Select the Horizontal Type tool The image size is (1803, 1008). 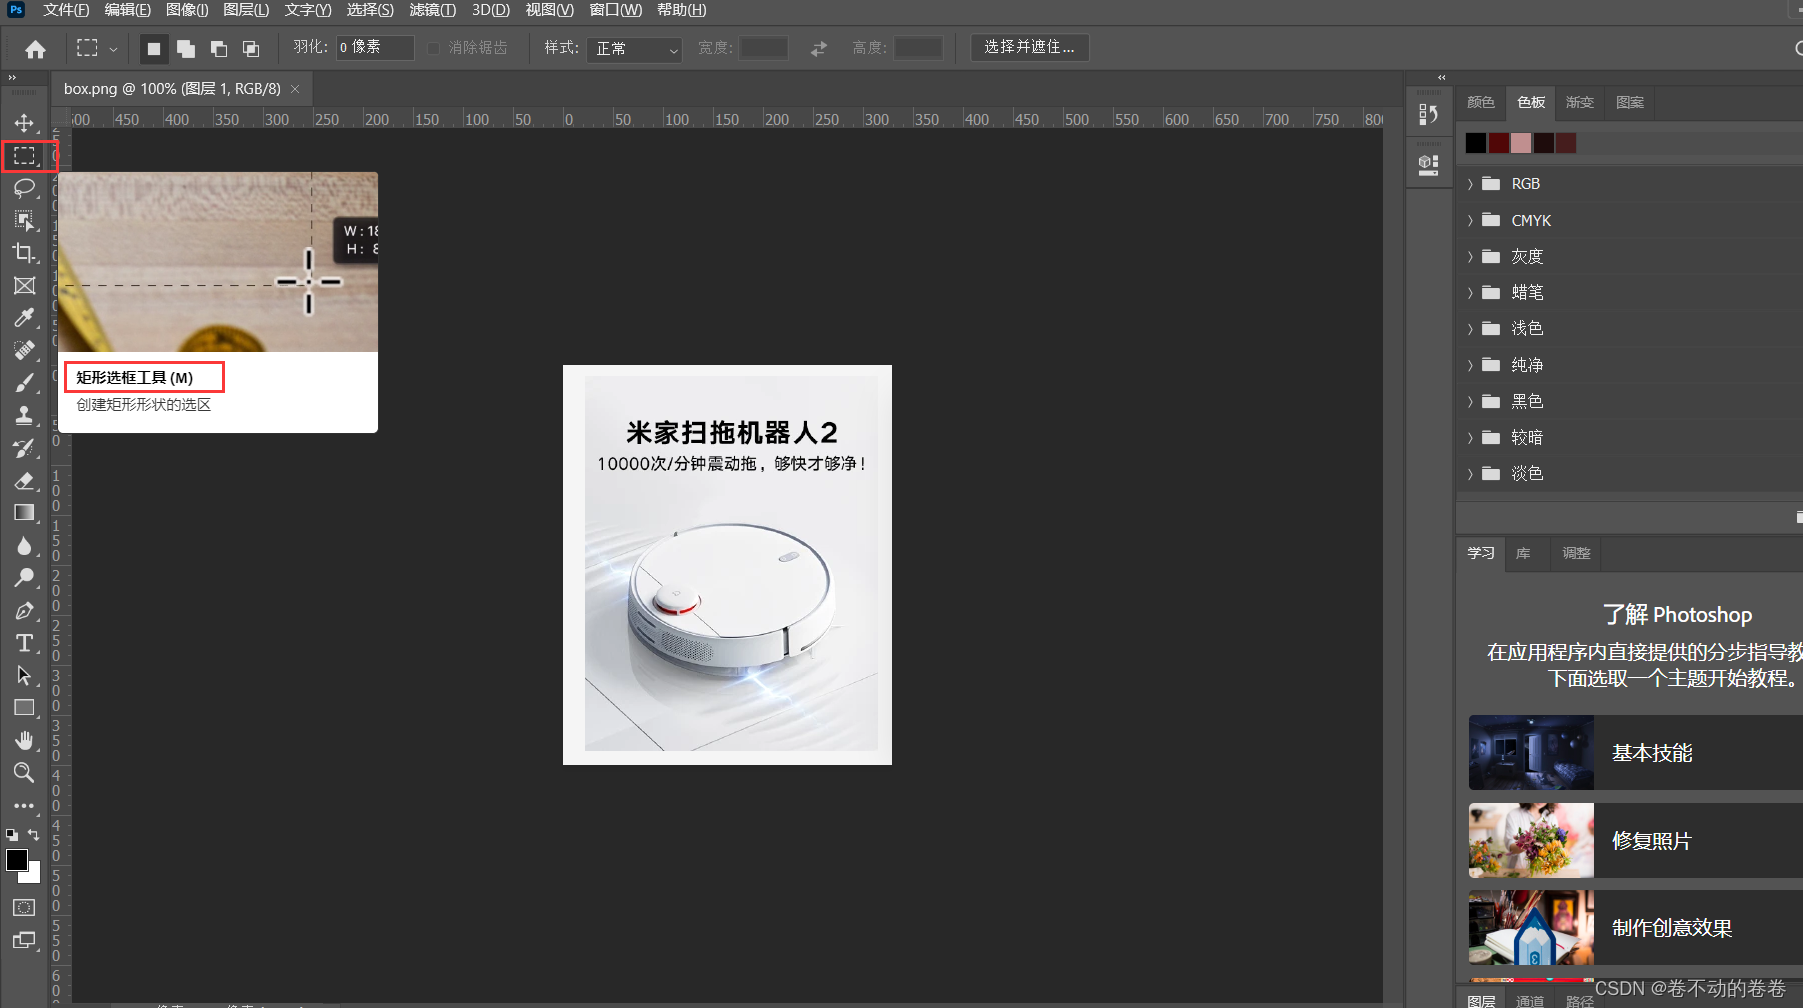[x=24, y=643]
